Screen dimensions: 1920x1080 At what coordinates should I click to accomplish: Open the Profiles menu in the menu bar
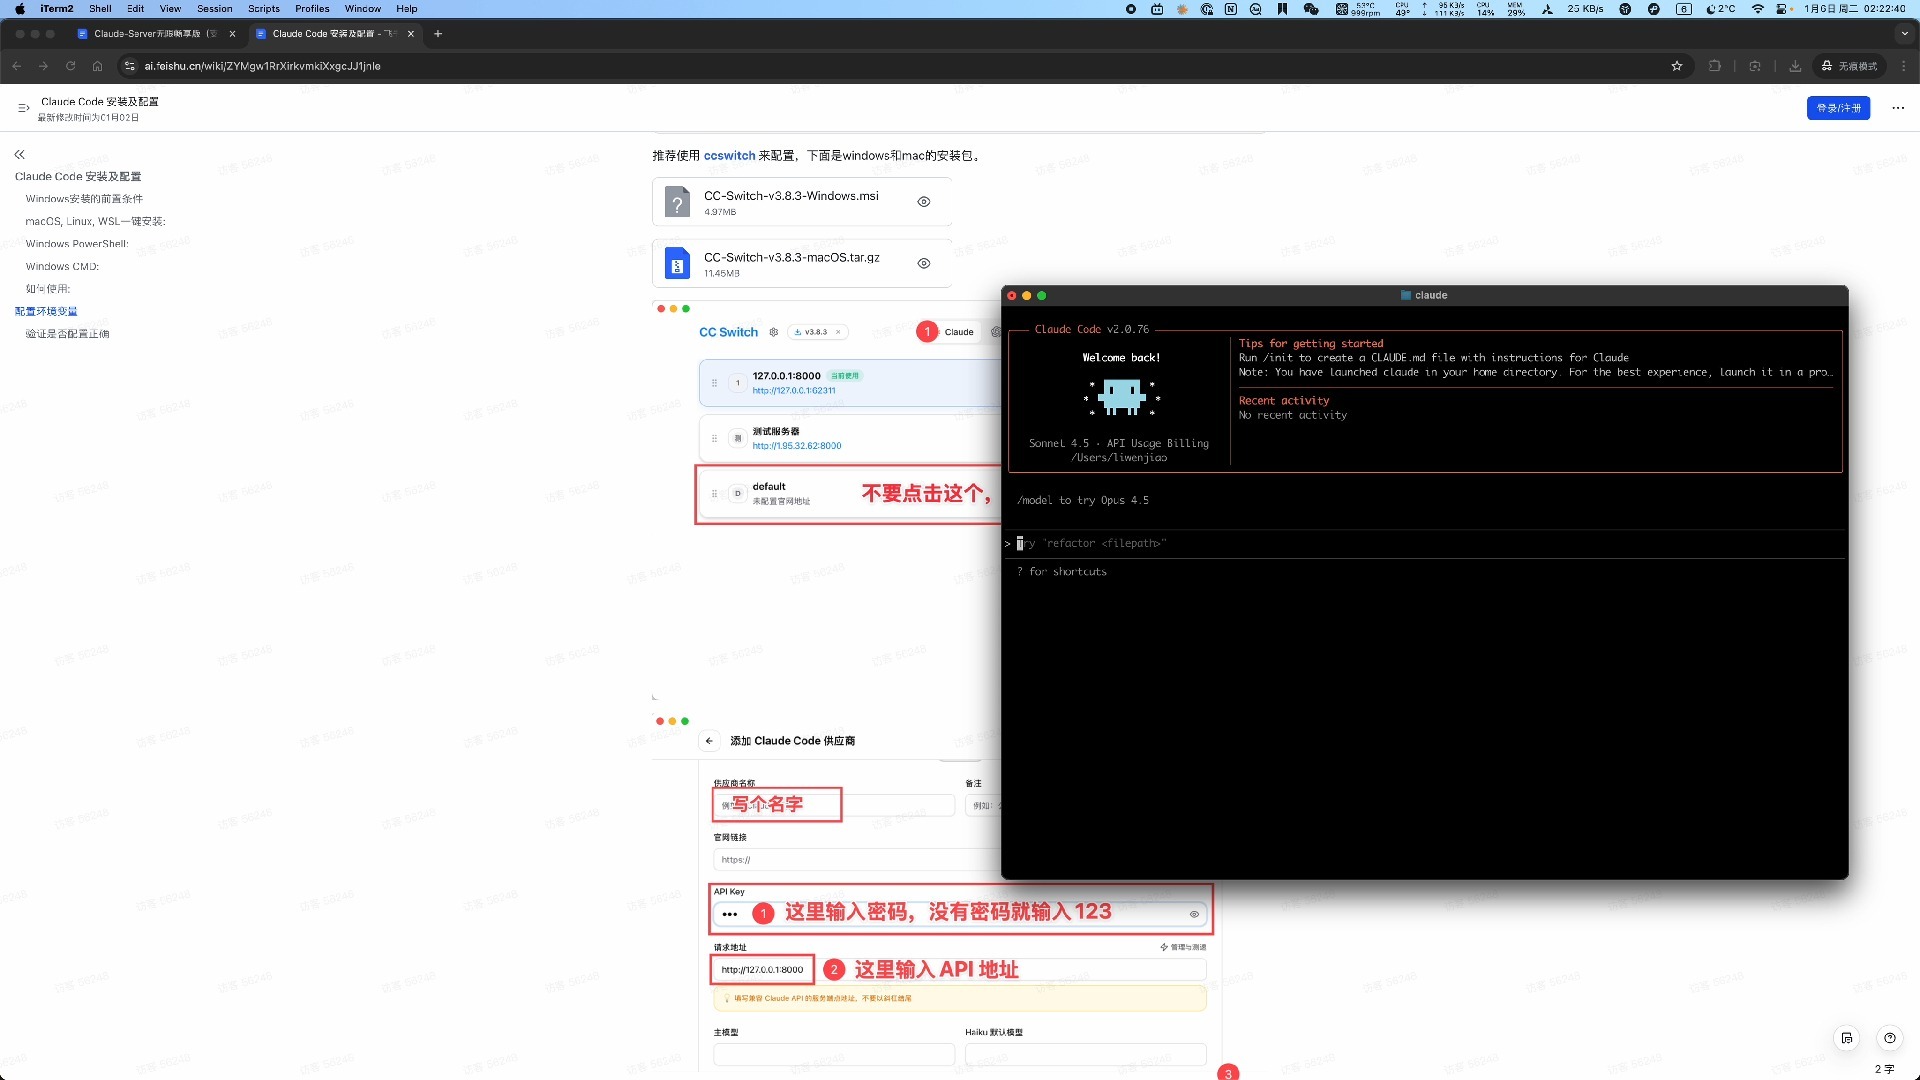(x=312, y=8)
